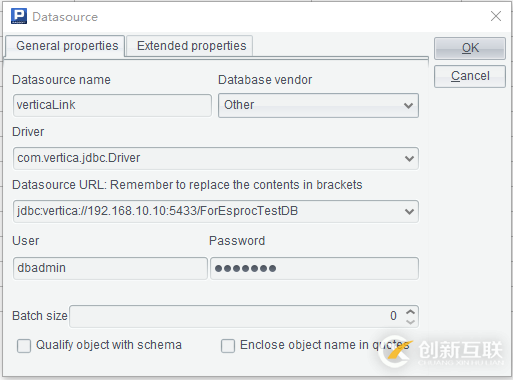The width and height of the screenshot is (513, 380).
Task: Select the General properties tab
Action: point(66,46)
